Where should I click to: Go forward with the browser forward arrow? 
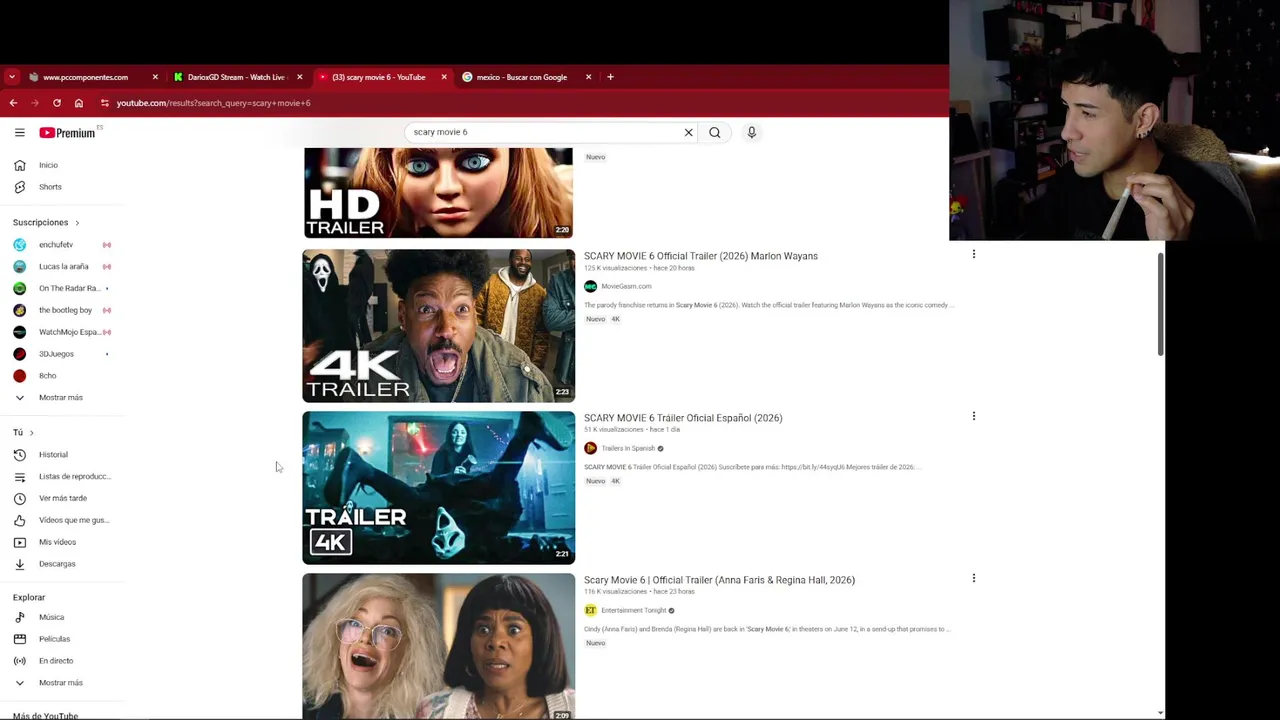[35, 103]
